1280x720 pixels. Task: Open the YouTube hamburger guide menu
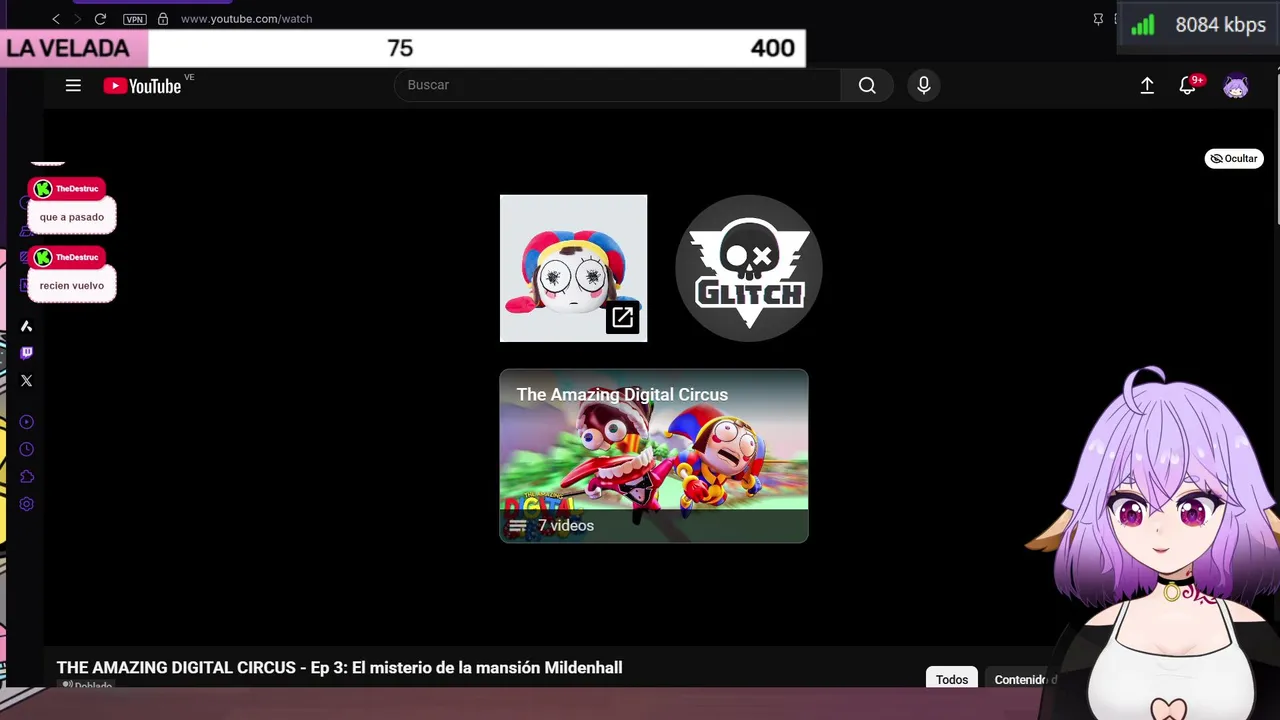(x=73, y=85)
